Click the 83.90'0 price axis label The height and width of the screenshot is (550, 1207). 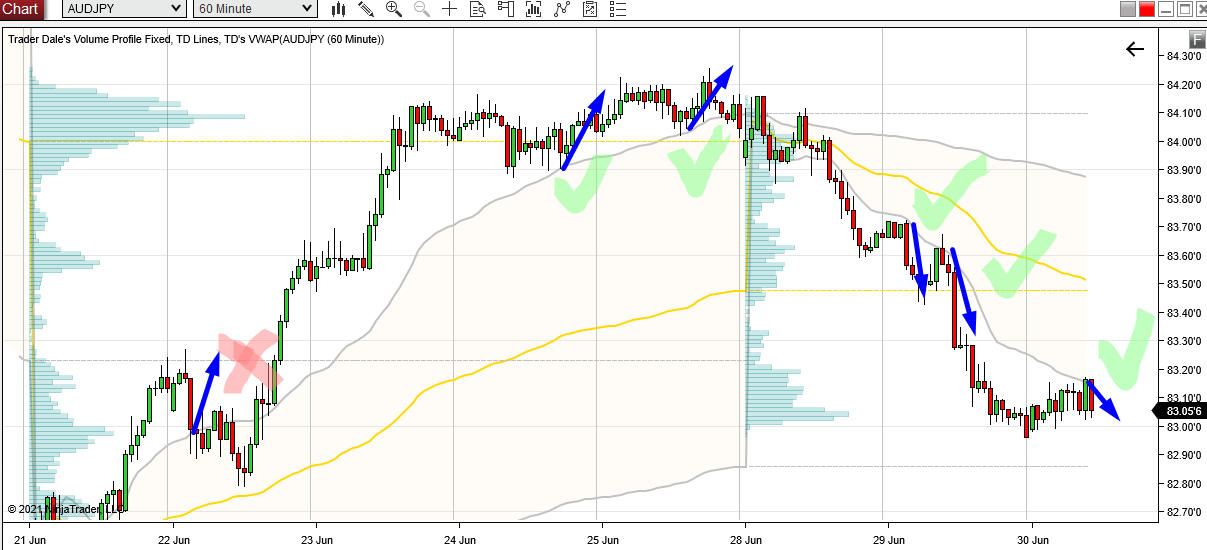pos(1183,170)
